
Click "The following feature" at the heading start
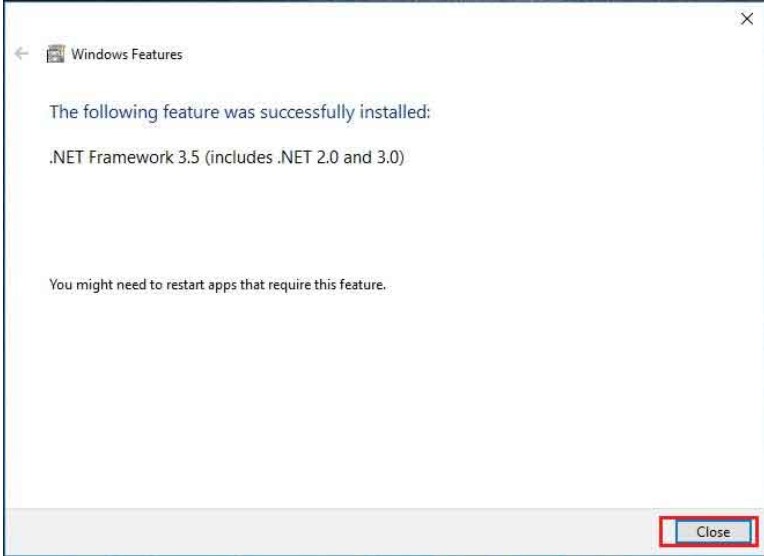click(x=120, y=112)
